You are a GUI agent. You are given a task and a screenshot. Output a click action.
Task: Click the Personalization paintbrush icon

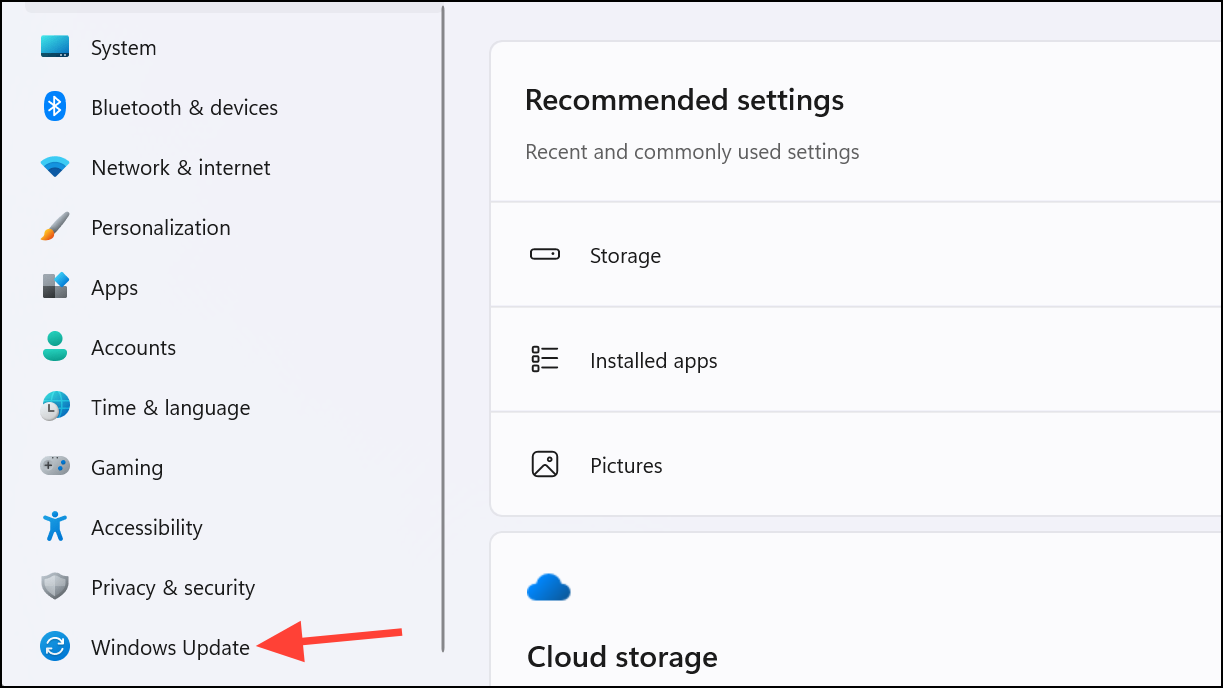(55, 227)
